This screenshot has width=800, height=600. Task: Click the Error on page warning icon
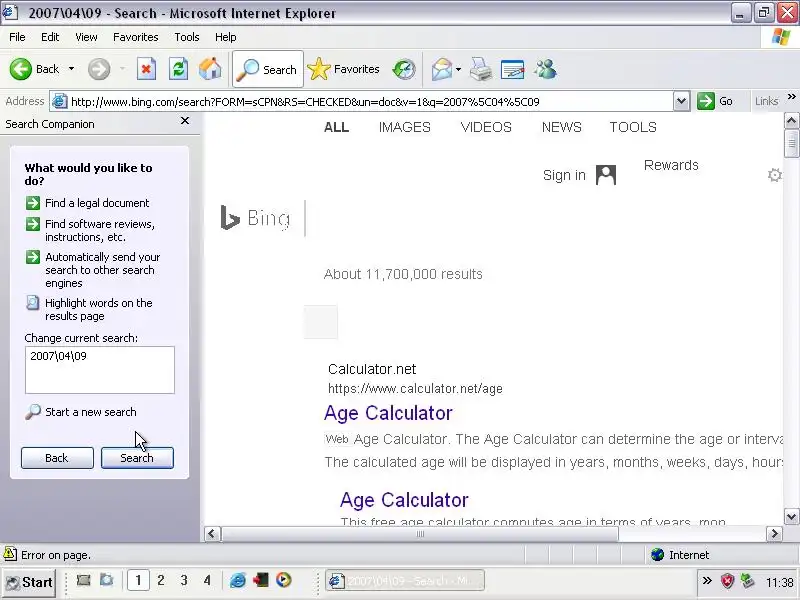(x=10, y=554)
